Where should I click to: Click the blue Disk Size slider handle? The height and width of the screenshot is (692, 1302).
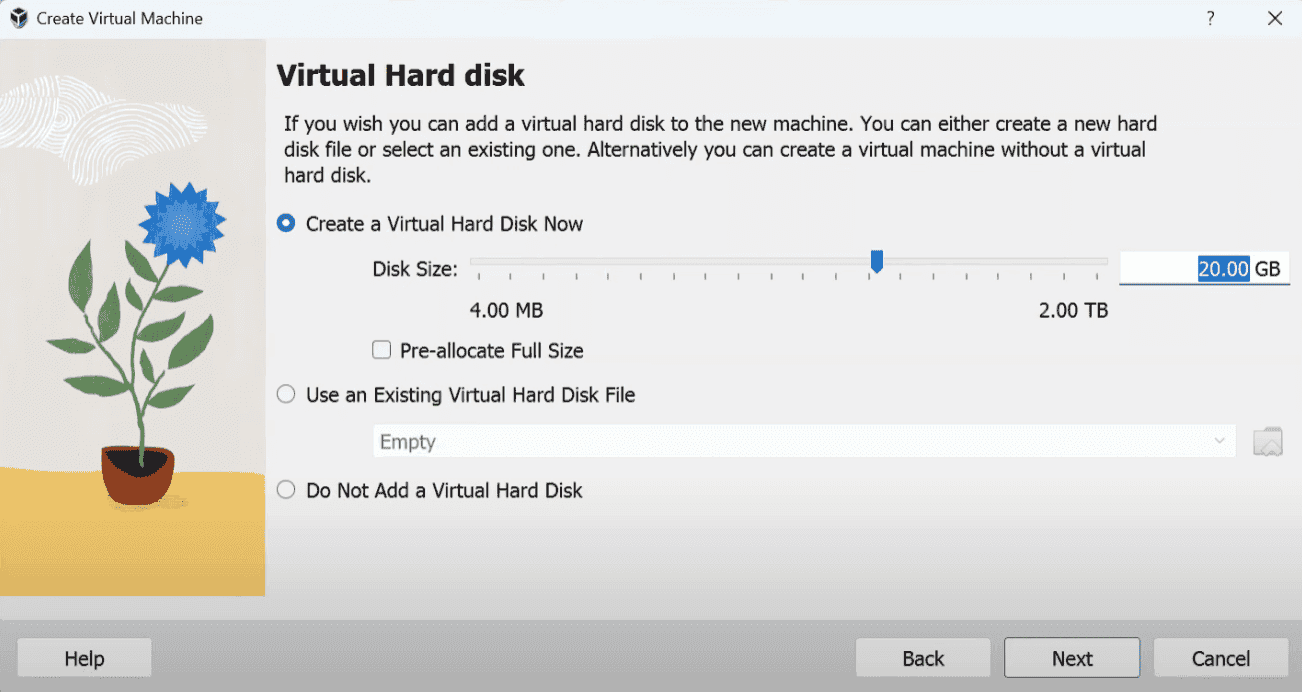pyautogui.click(x=877, y=261)
